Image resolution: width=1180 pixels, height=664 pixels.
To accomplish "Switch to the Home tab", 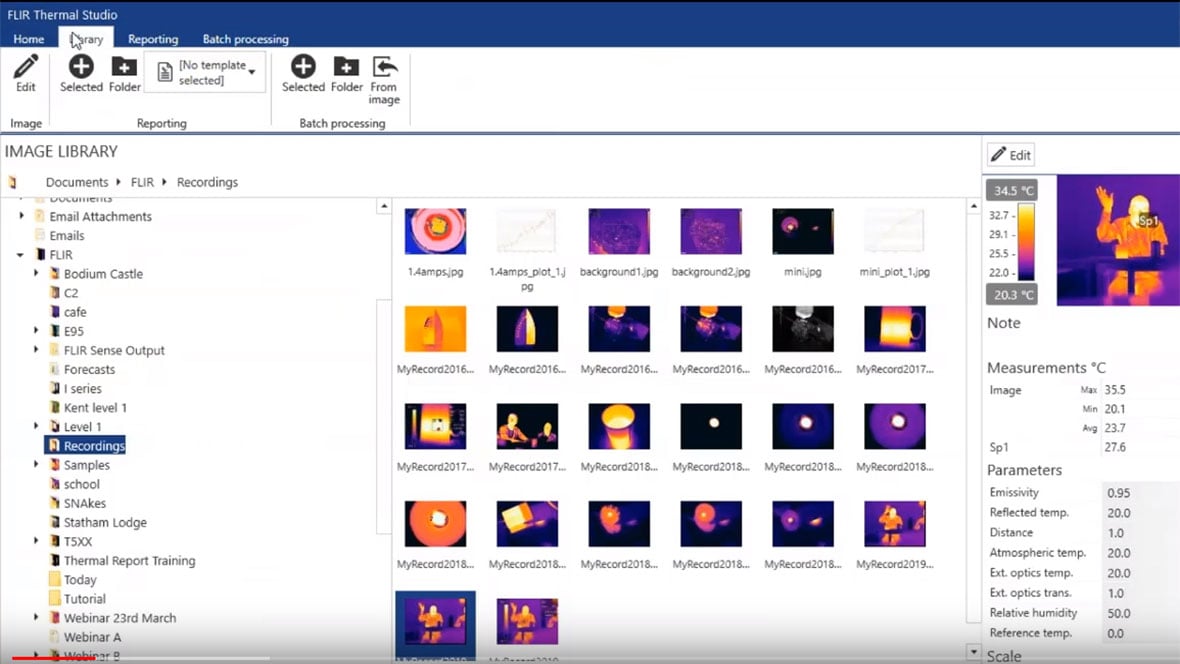I will 28,39.
